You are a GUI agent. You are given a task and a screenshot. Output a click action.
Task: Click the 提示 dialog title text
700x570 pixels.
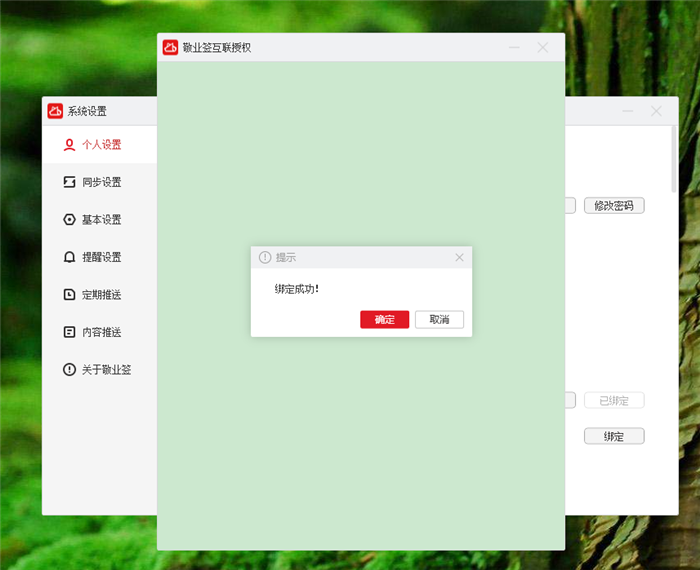pyautogui.click(x=286, y=257)
